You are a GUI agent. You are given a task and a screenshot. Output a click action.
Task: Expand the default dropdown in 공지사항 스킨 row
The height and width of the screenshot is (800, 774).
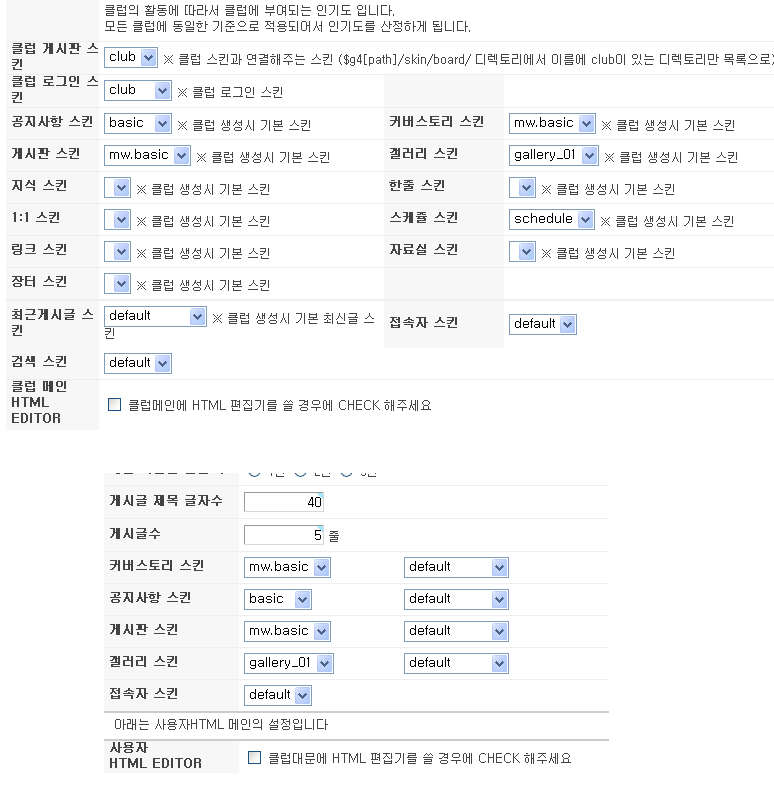[x=456, y=599]
